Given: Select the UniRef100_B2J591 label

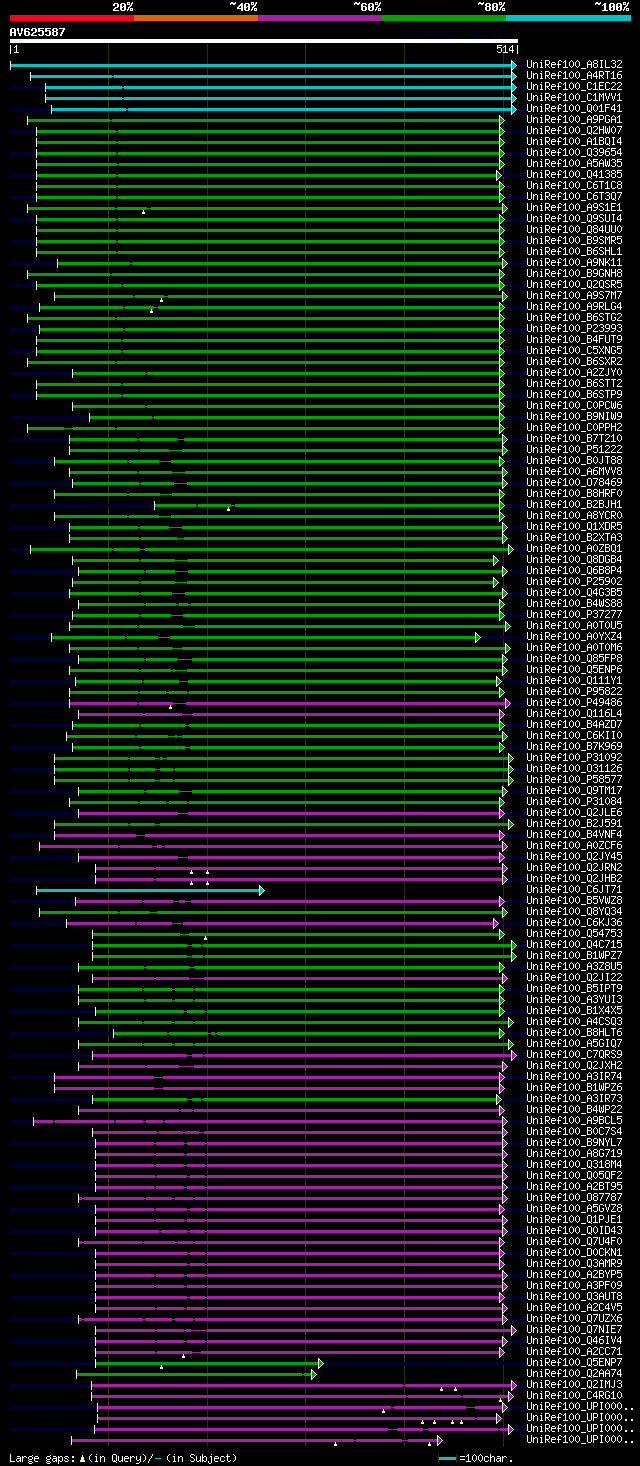Looking at the screenshot, I should pyautogui.click(x=574, y=823).
